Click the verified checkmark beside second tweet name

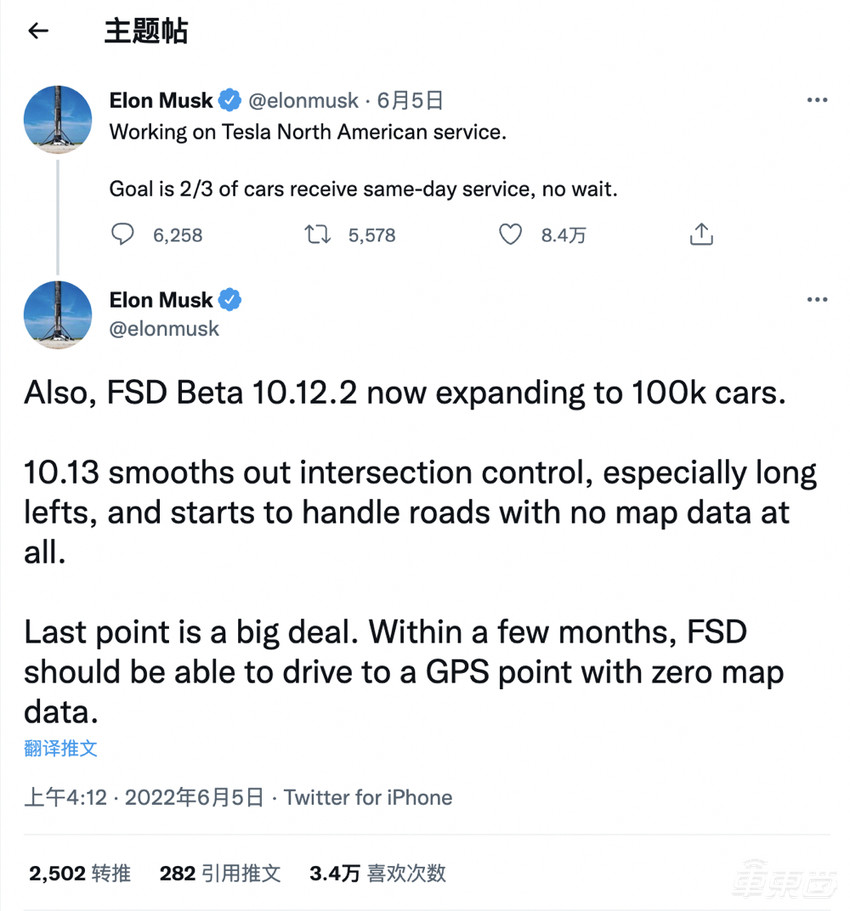point(231,298)
